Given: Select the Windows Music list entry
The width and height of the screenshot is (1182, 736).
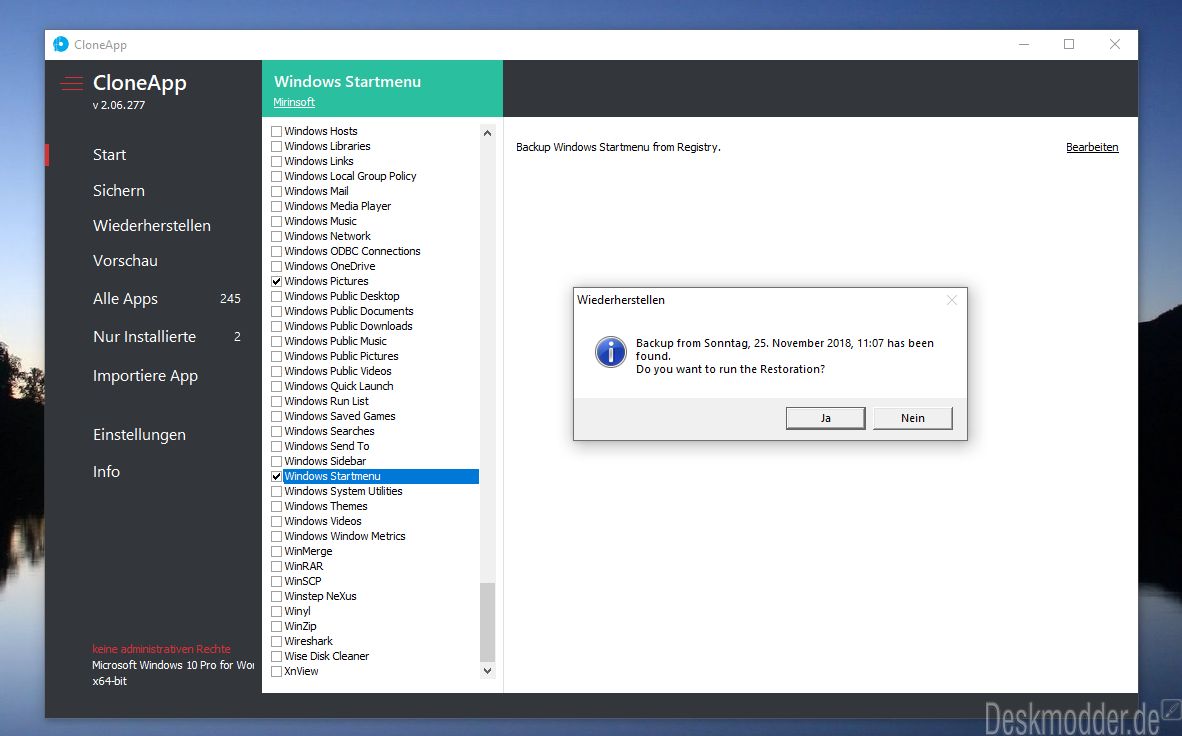Looking at the screenshot, I should (320, 221).
